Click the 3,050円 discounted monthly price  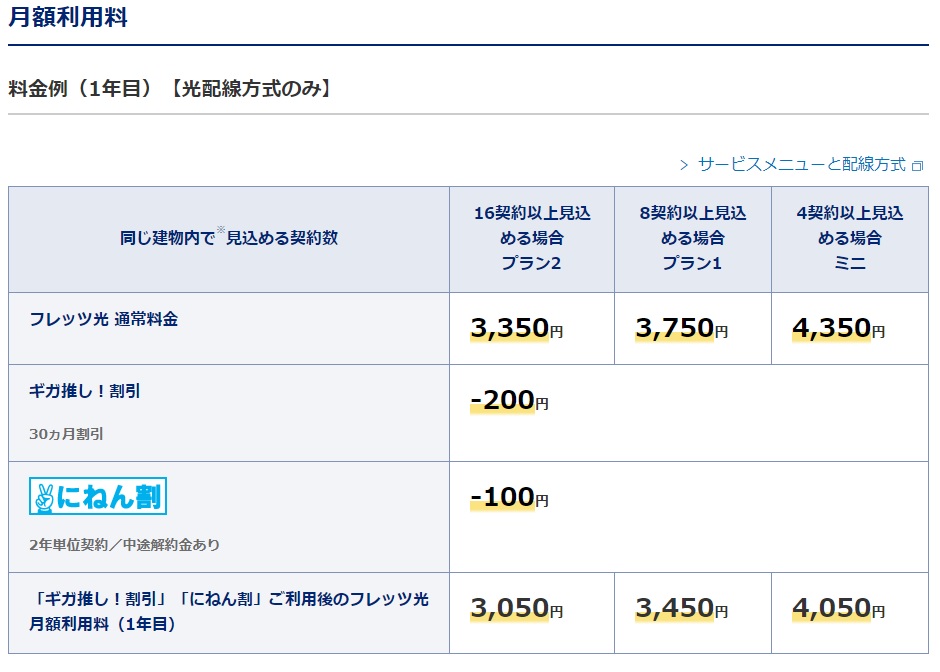click(516, 608)
